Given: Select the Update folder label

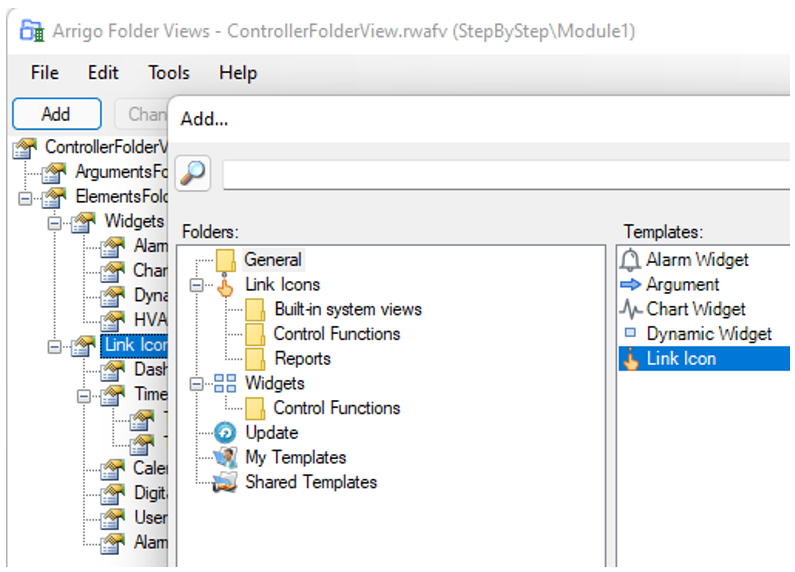Looking at the screenshot, I should coord(272,433).
